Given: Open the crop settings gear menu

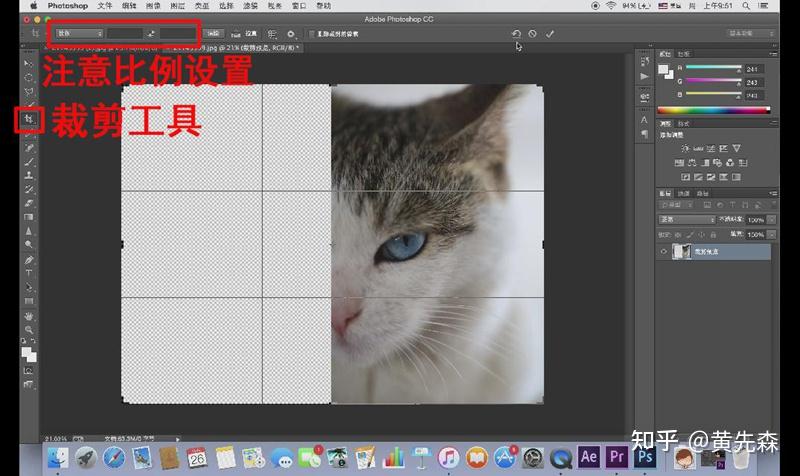Looking at the screenshot, I should (291, 34).
